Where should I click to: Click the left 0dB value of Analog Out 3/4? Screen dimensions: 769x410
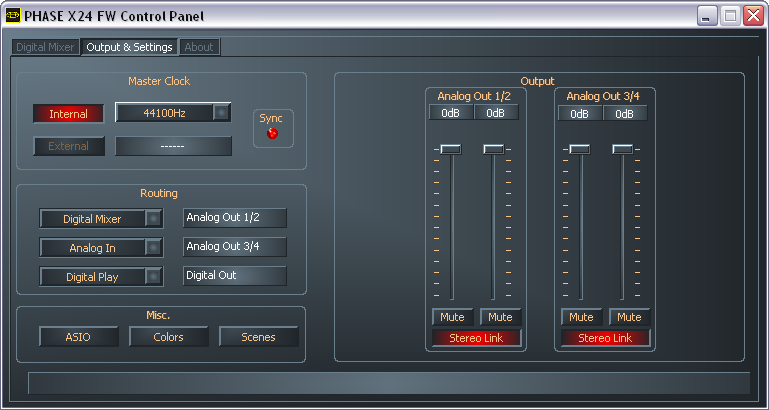[580, 113]
